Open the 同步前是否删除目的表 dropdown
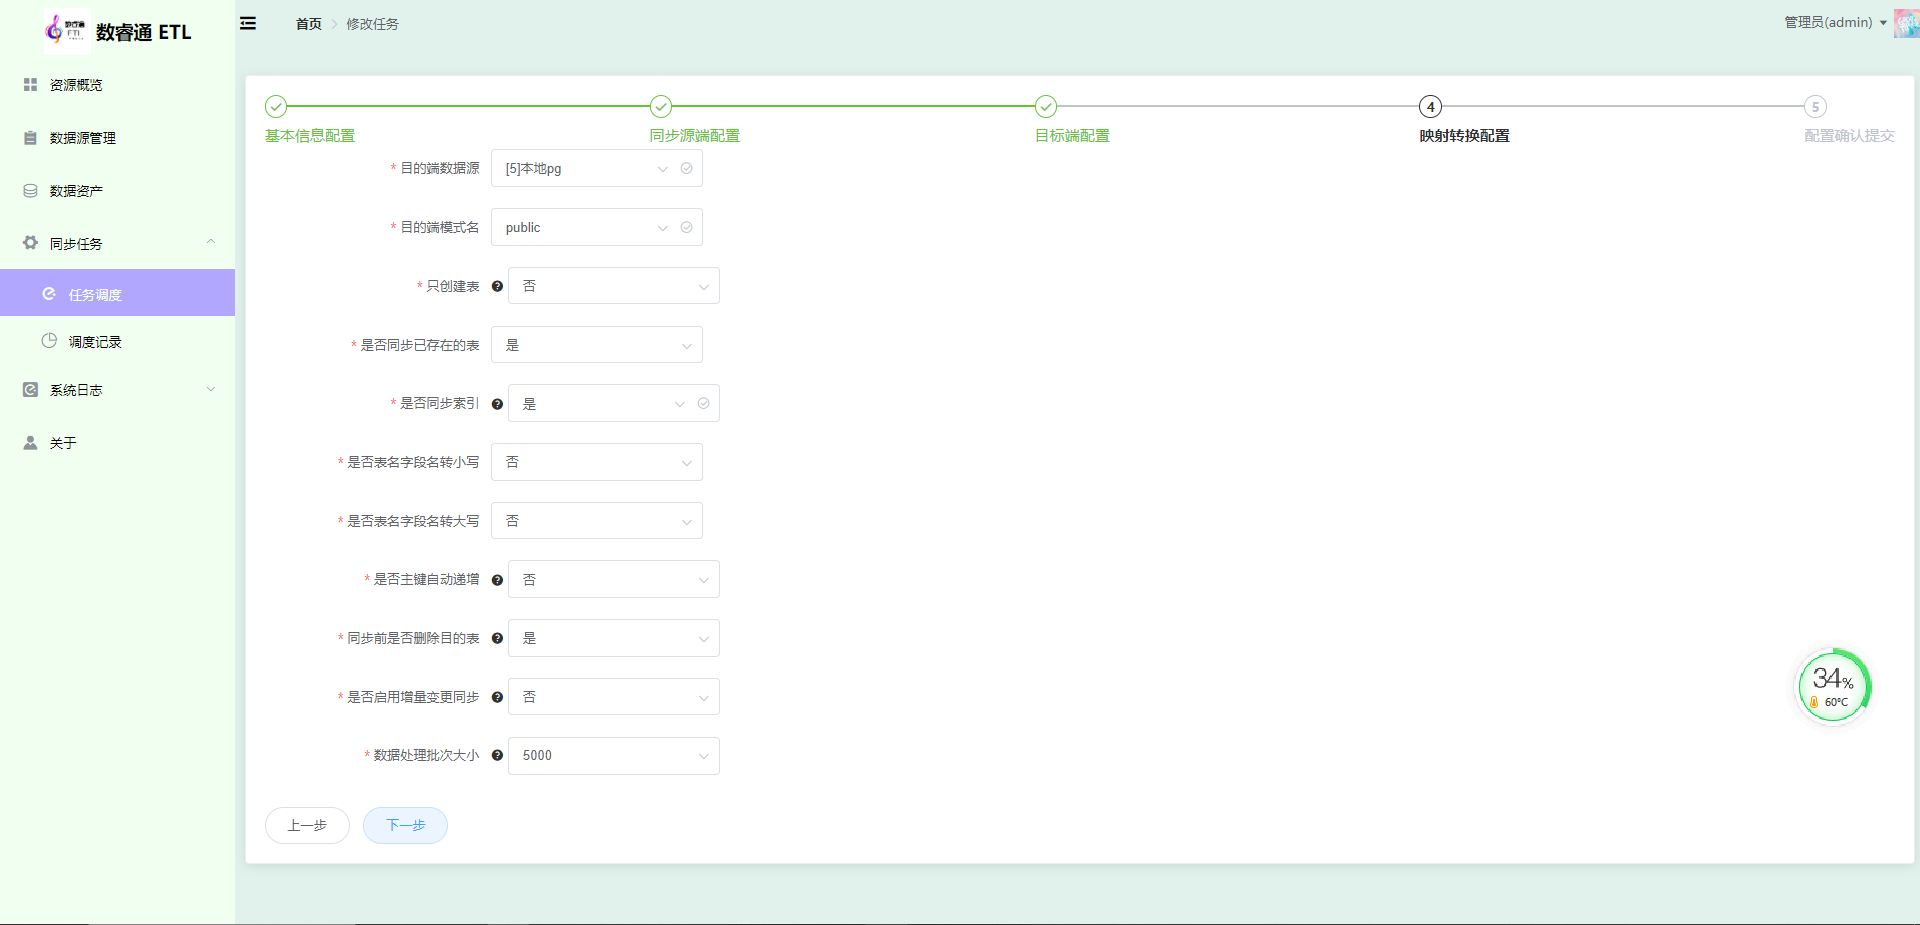 point(613,638)
